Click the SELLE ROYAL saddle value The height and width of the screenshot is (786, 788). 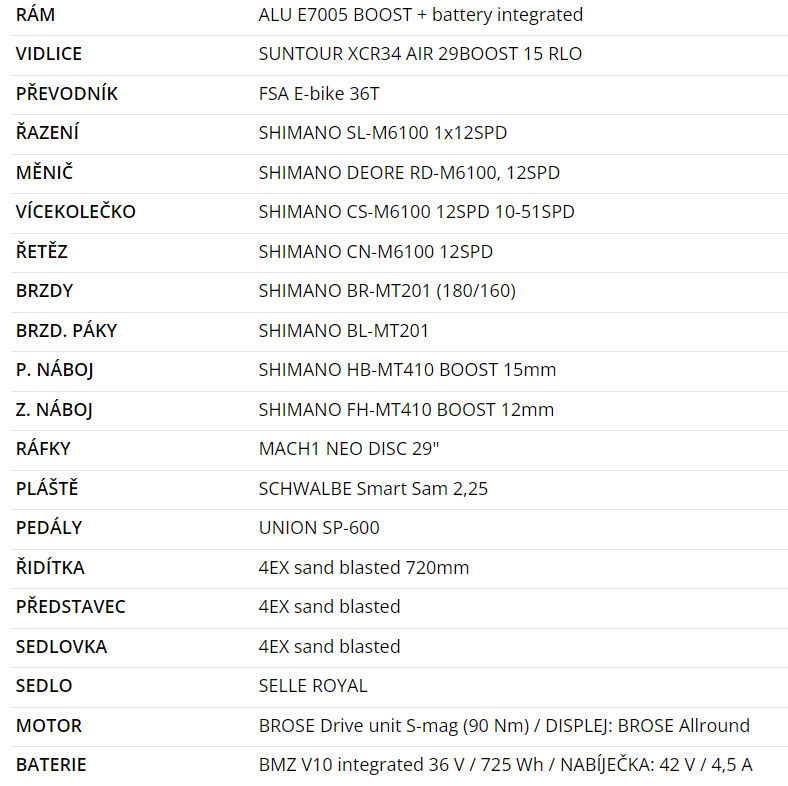313,686
